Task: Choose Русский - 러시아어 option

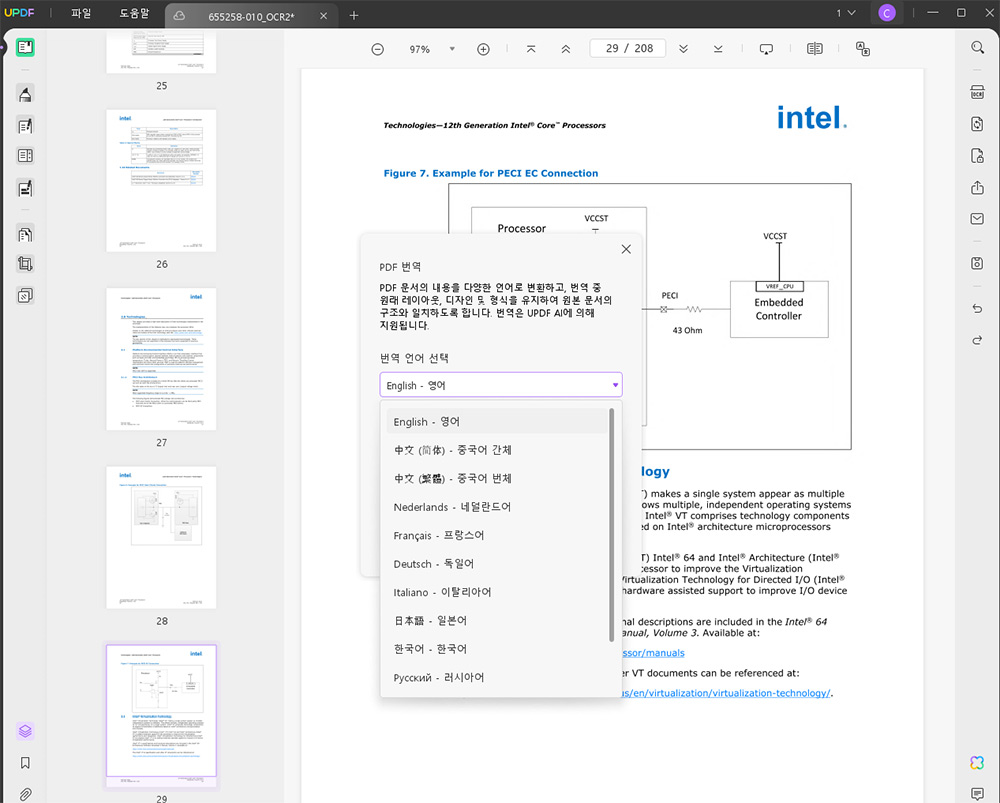Action: [497, 677]
